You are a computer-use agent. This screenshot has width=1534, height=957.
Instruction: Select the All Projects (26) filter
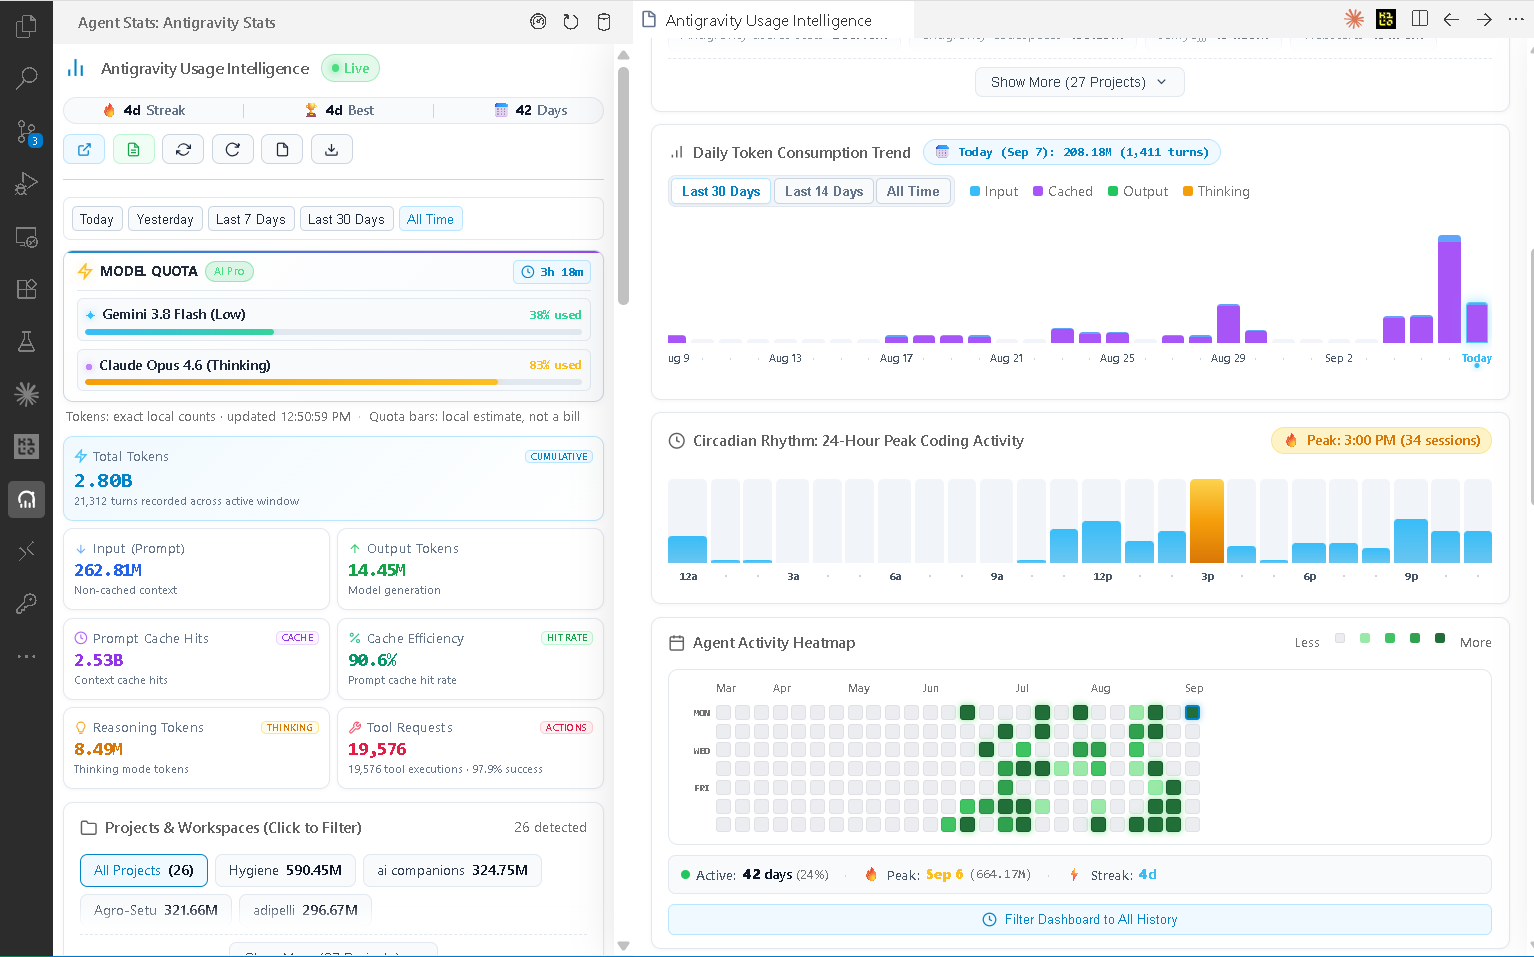(x=144, y=871)
